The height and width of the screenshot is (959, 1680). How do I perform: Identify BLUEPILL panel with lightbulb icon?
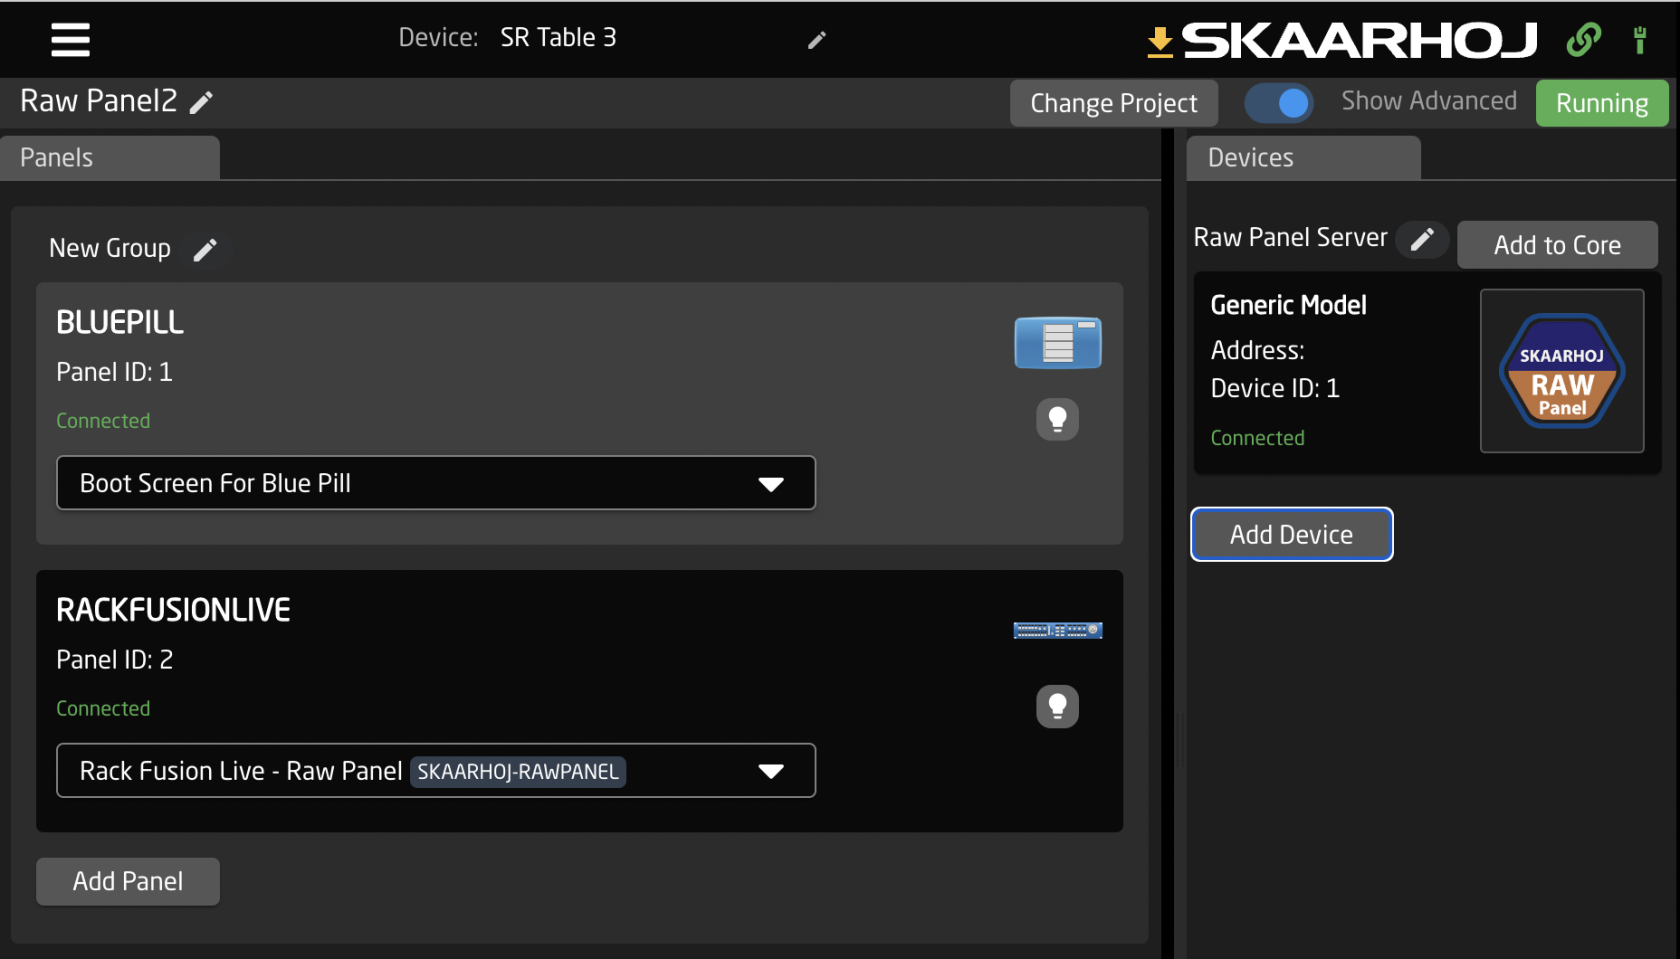[x=1057, y=419]
